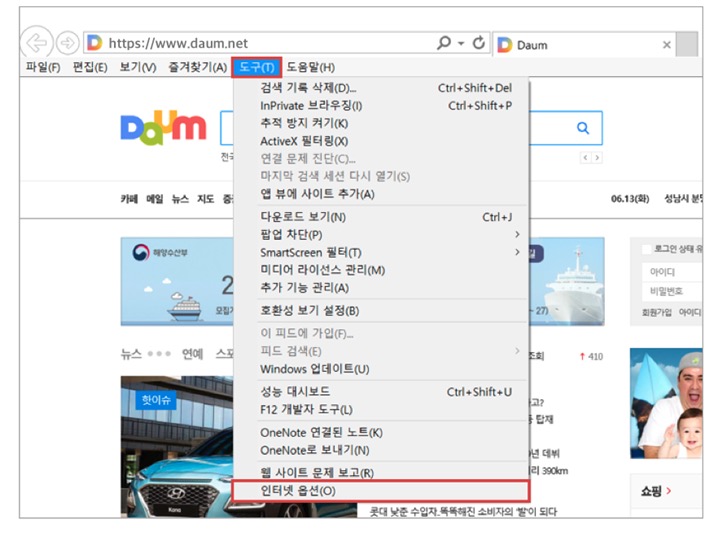The width and height of the screenshot is (721, 533).
Task: Select 호환성 보기 설정(B) entry
Action: (x=382, y=311)
